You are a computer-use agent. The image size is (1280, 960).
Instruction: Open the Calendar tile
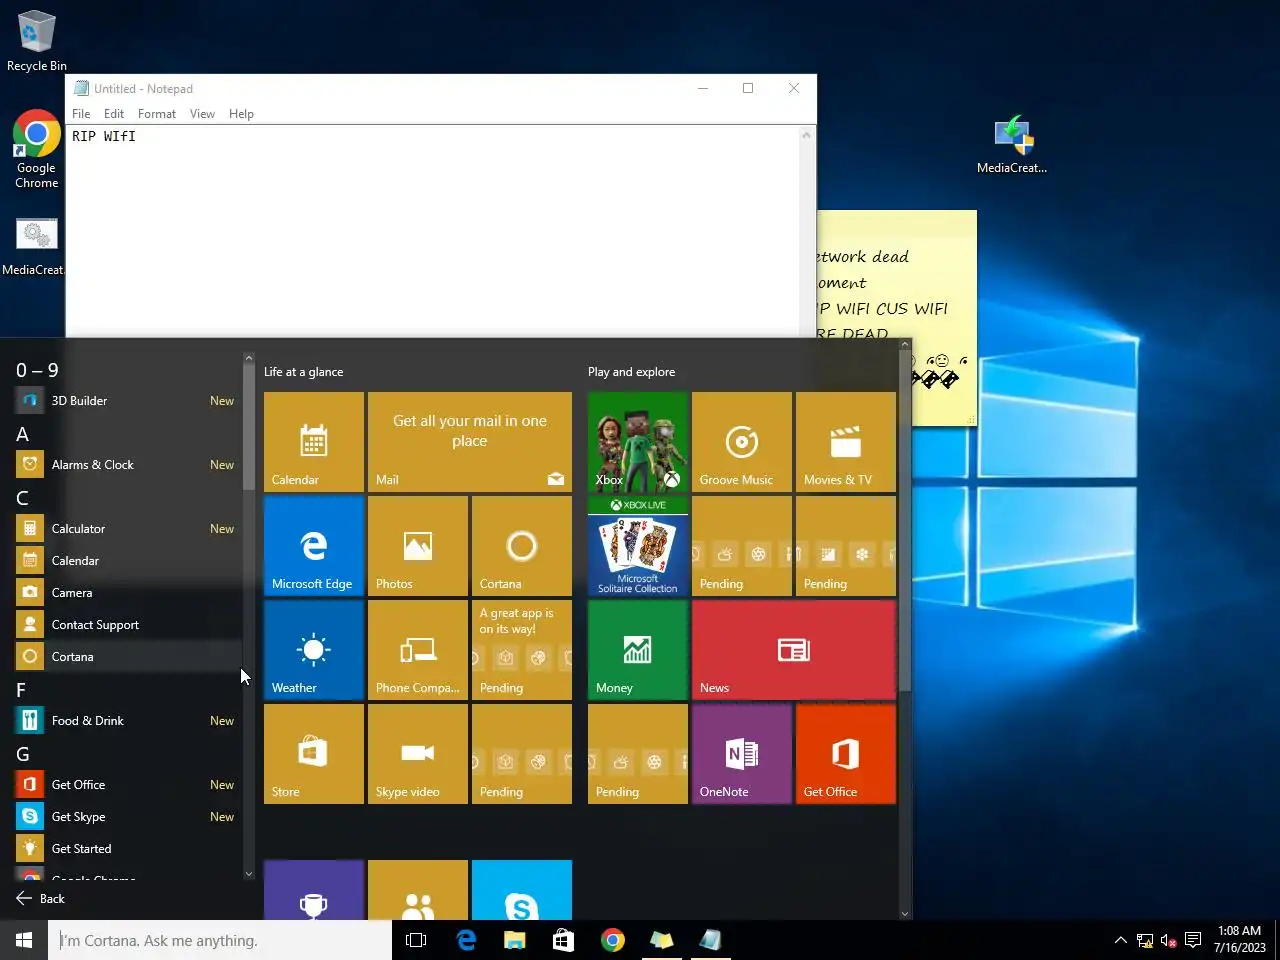[x=314, y=442]
